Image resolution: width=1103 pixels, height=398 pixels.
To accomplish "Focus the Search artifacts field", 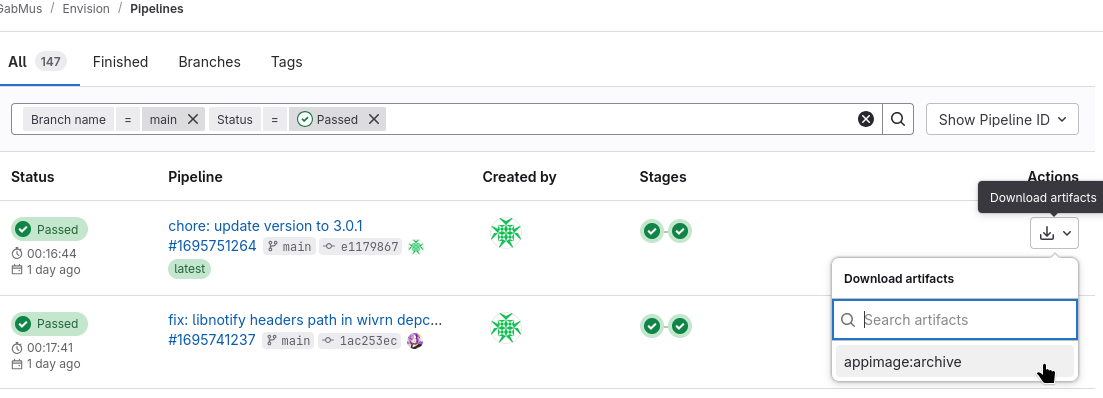I will 955,320.
